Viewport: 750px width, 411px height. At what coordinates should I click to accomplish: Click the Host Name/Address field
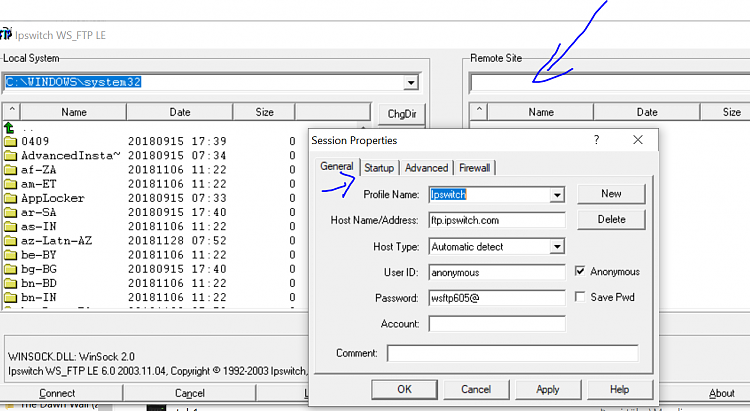pyautogui.click(x=497, y=221)
